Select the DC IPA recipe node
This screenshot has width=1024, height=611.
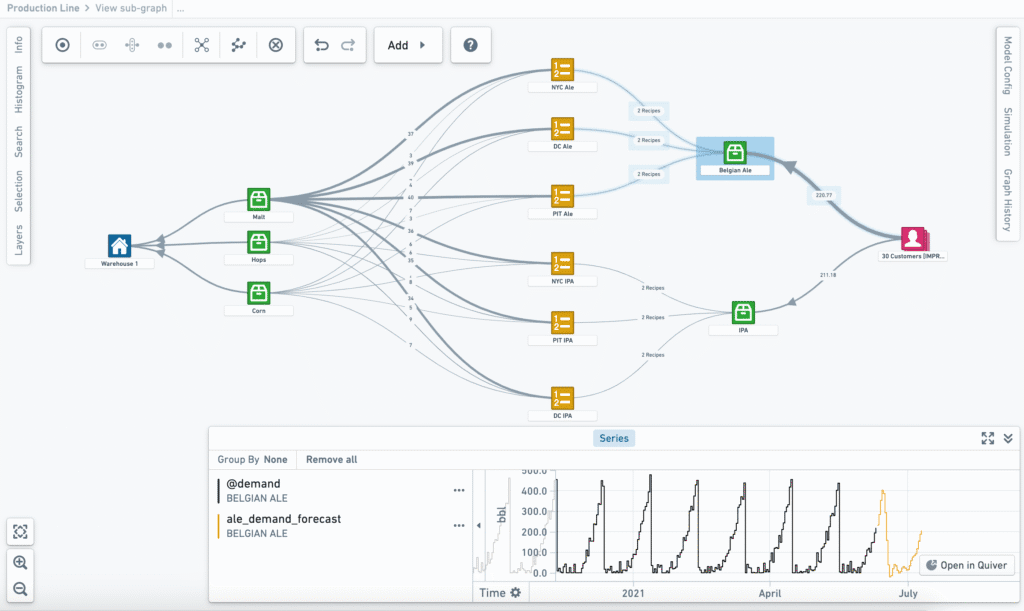pos(562,398)
